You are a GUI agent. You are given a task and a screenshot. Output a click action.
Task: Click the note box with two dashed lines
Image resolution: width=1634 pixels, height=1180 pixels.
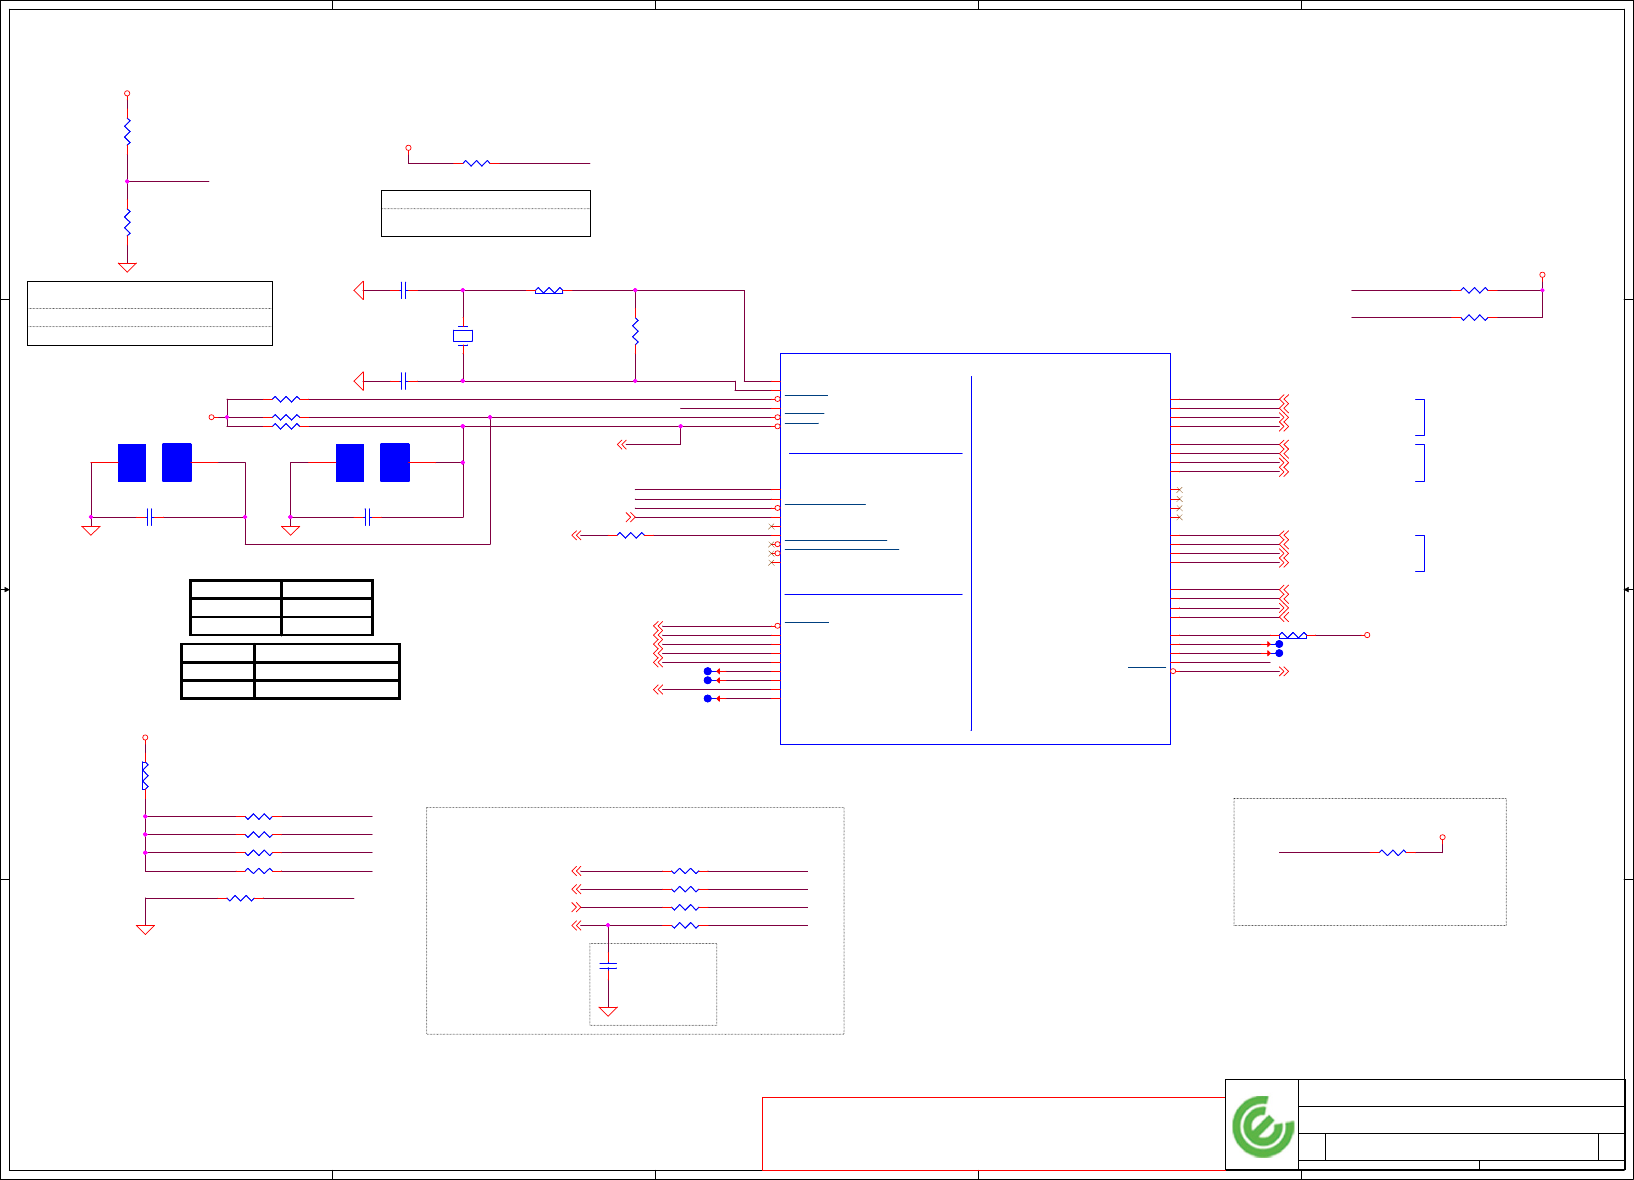150,314
